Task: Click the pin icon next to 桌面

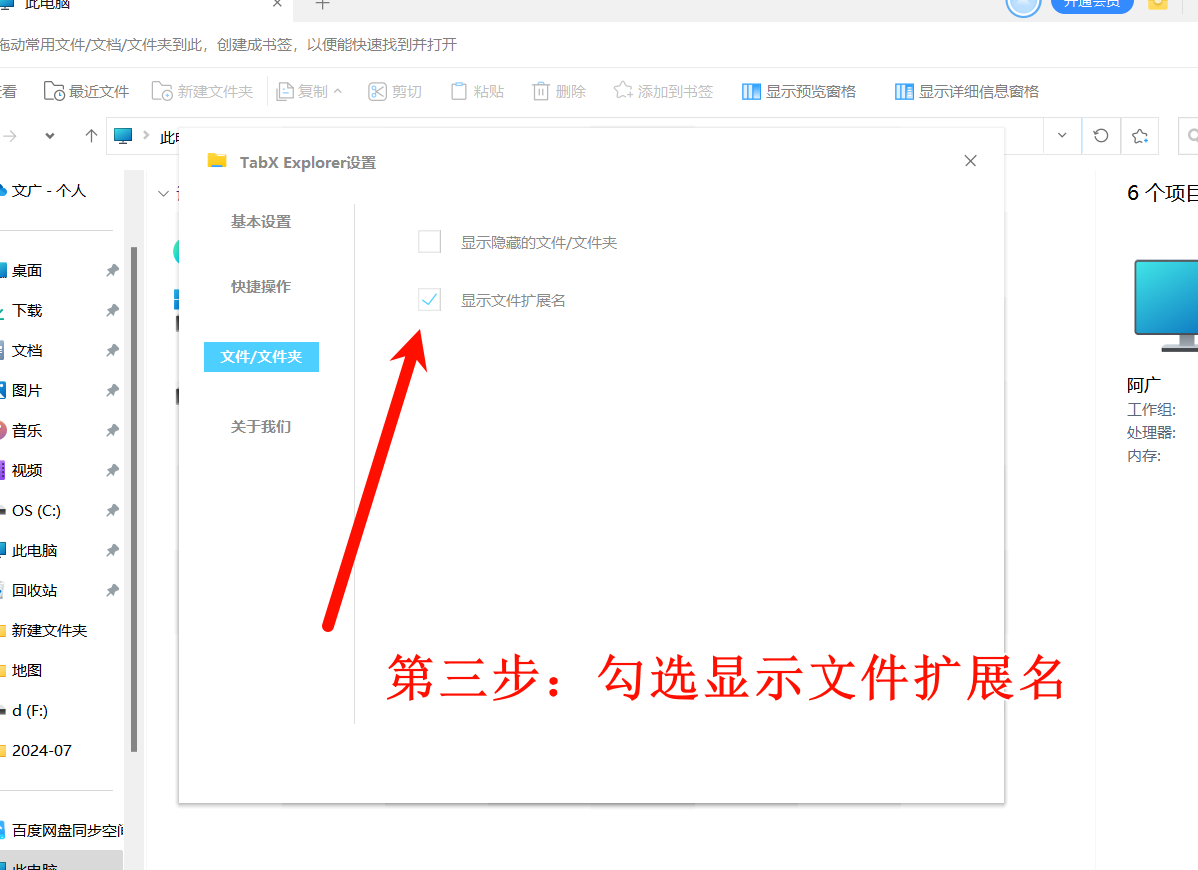Action: pyautogui.click(x=112, y=270)
